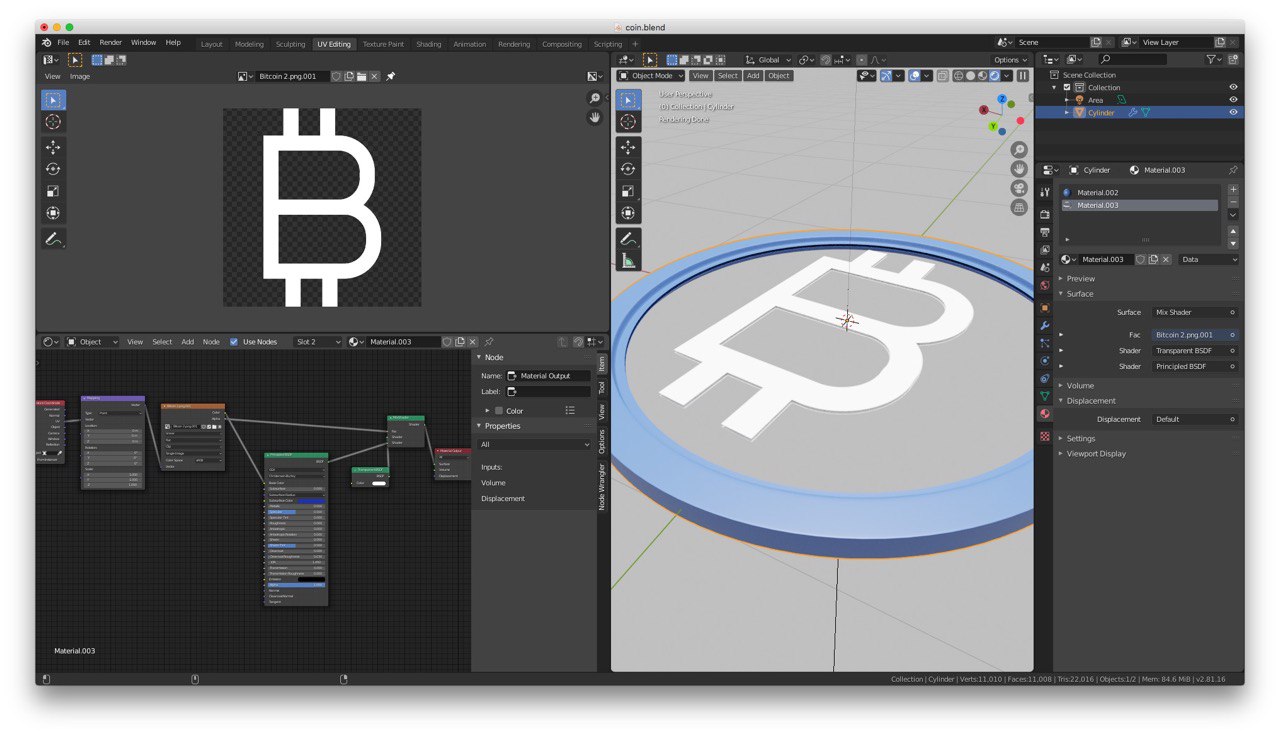Expand the Settings panel in material properties
1280x736 pixels.
tap(1080, 439)
